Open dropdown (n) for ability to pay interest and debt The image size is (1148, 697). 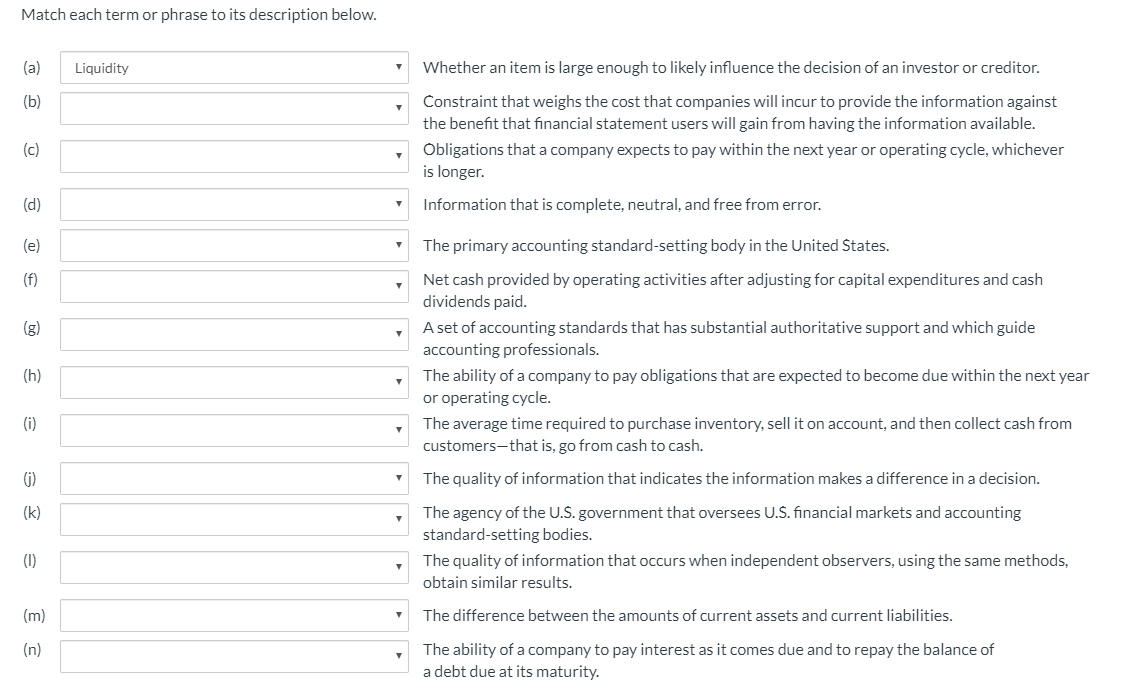pyautogui.click(x=234, y=656)
